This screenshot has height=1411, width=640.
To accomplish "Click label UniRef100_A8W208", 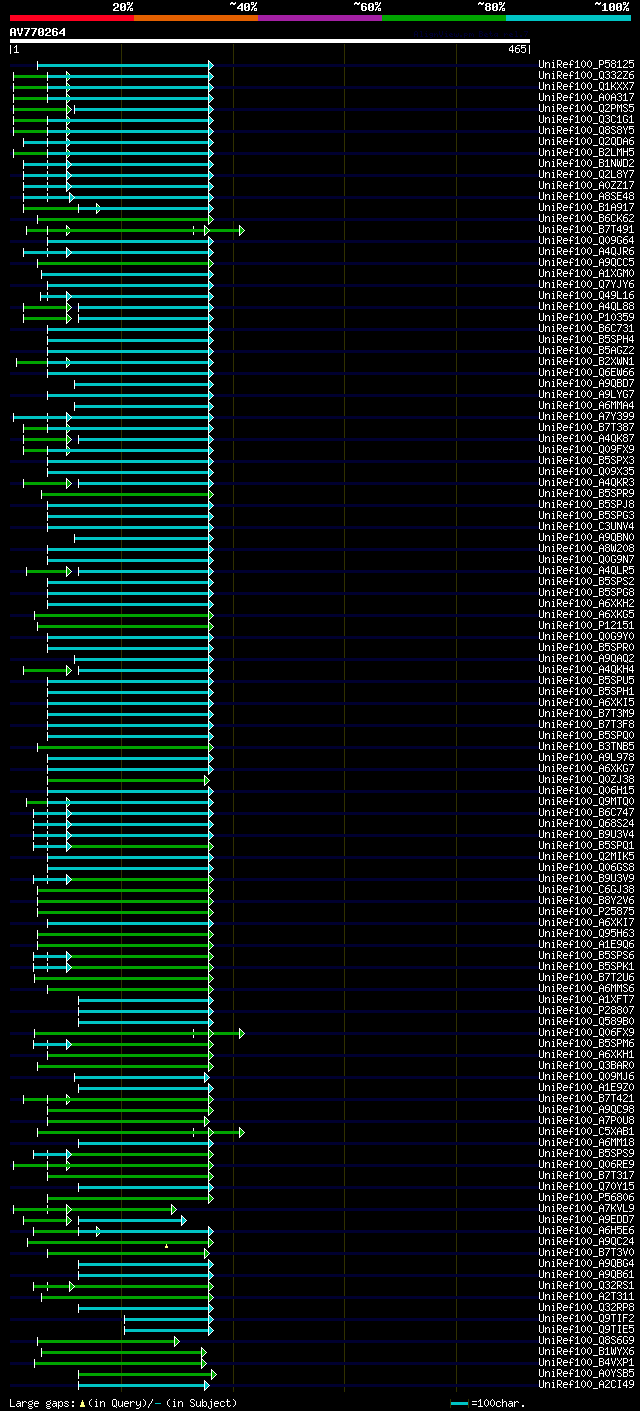I will [x=586, y=549].
